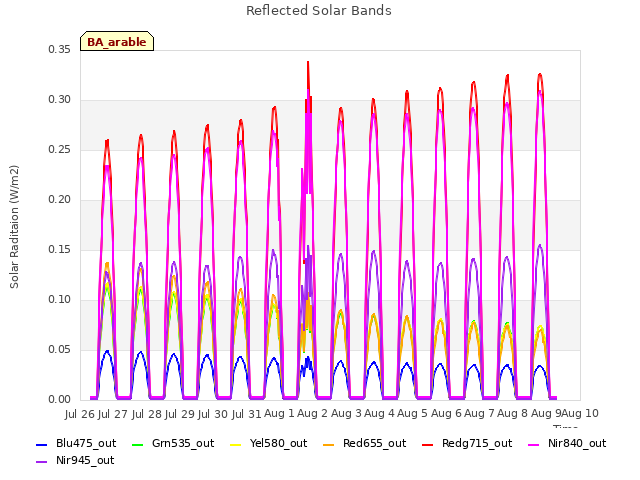Click the Jul 31 x-axis date label

(247, 414)
